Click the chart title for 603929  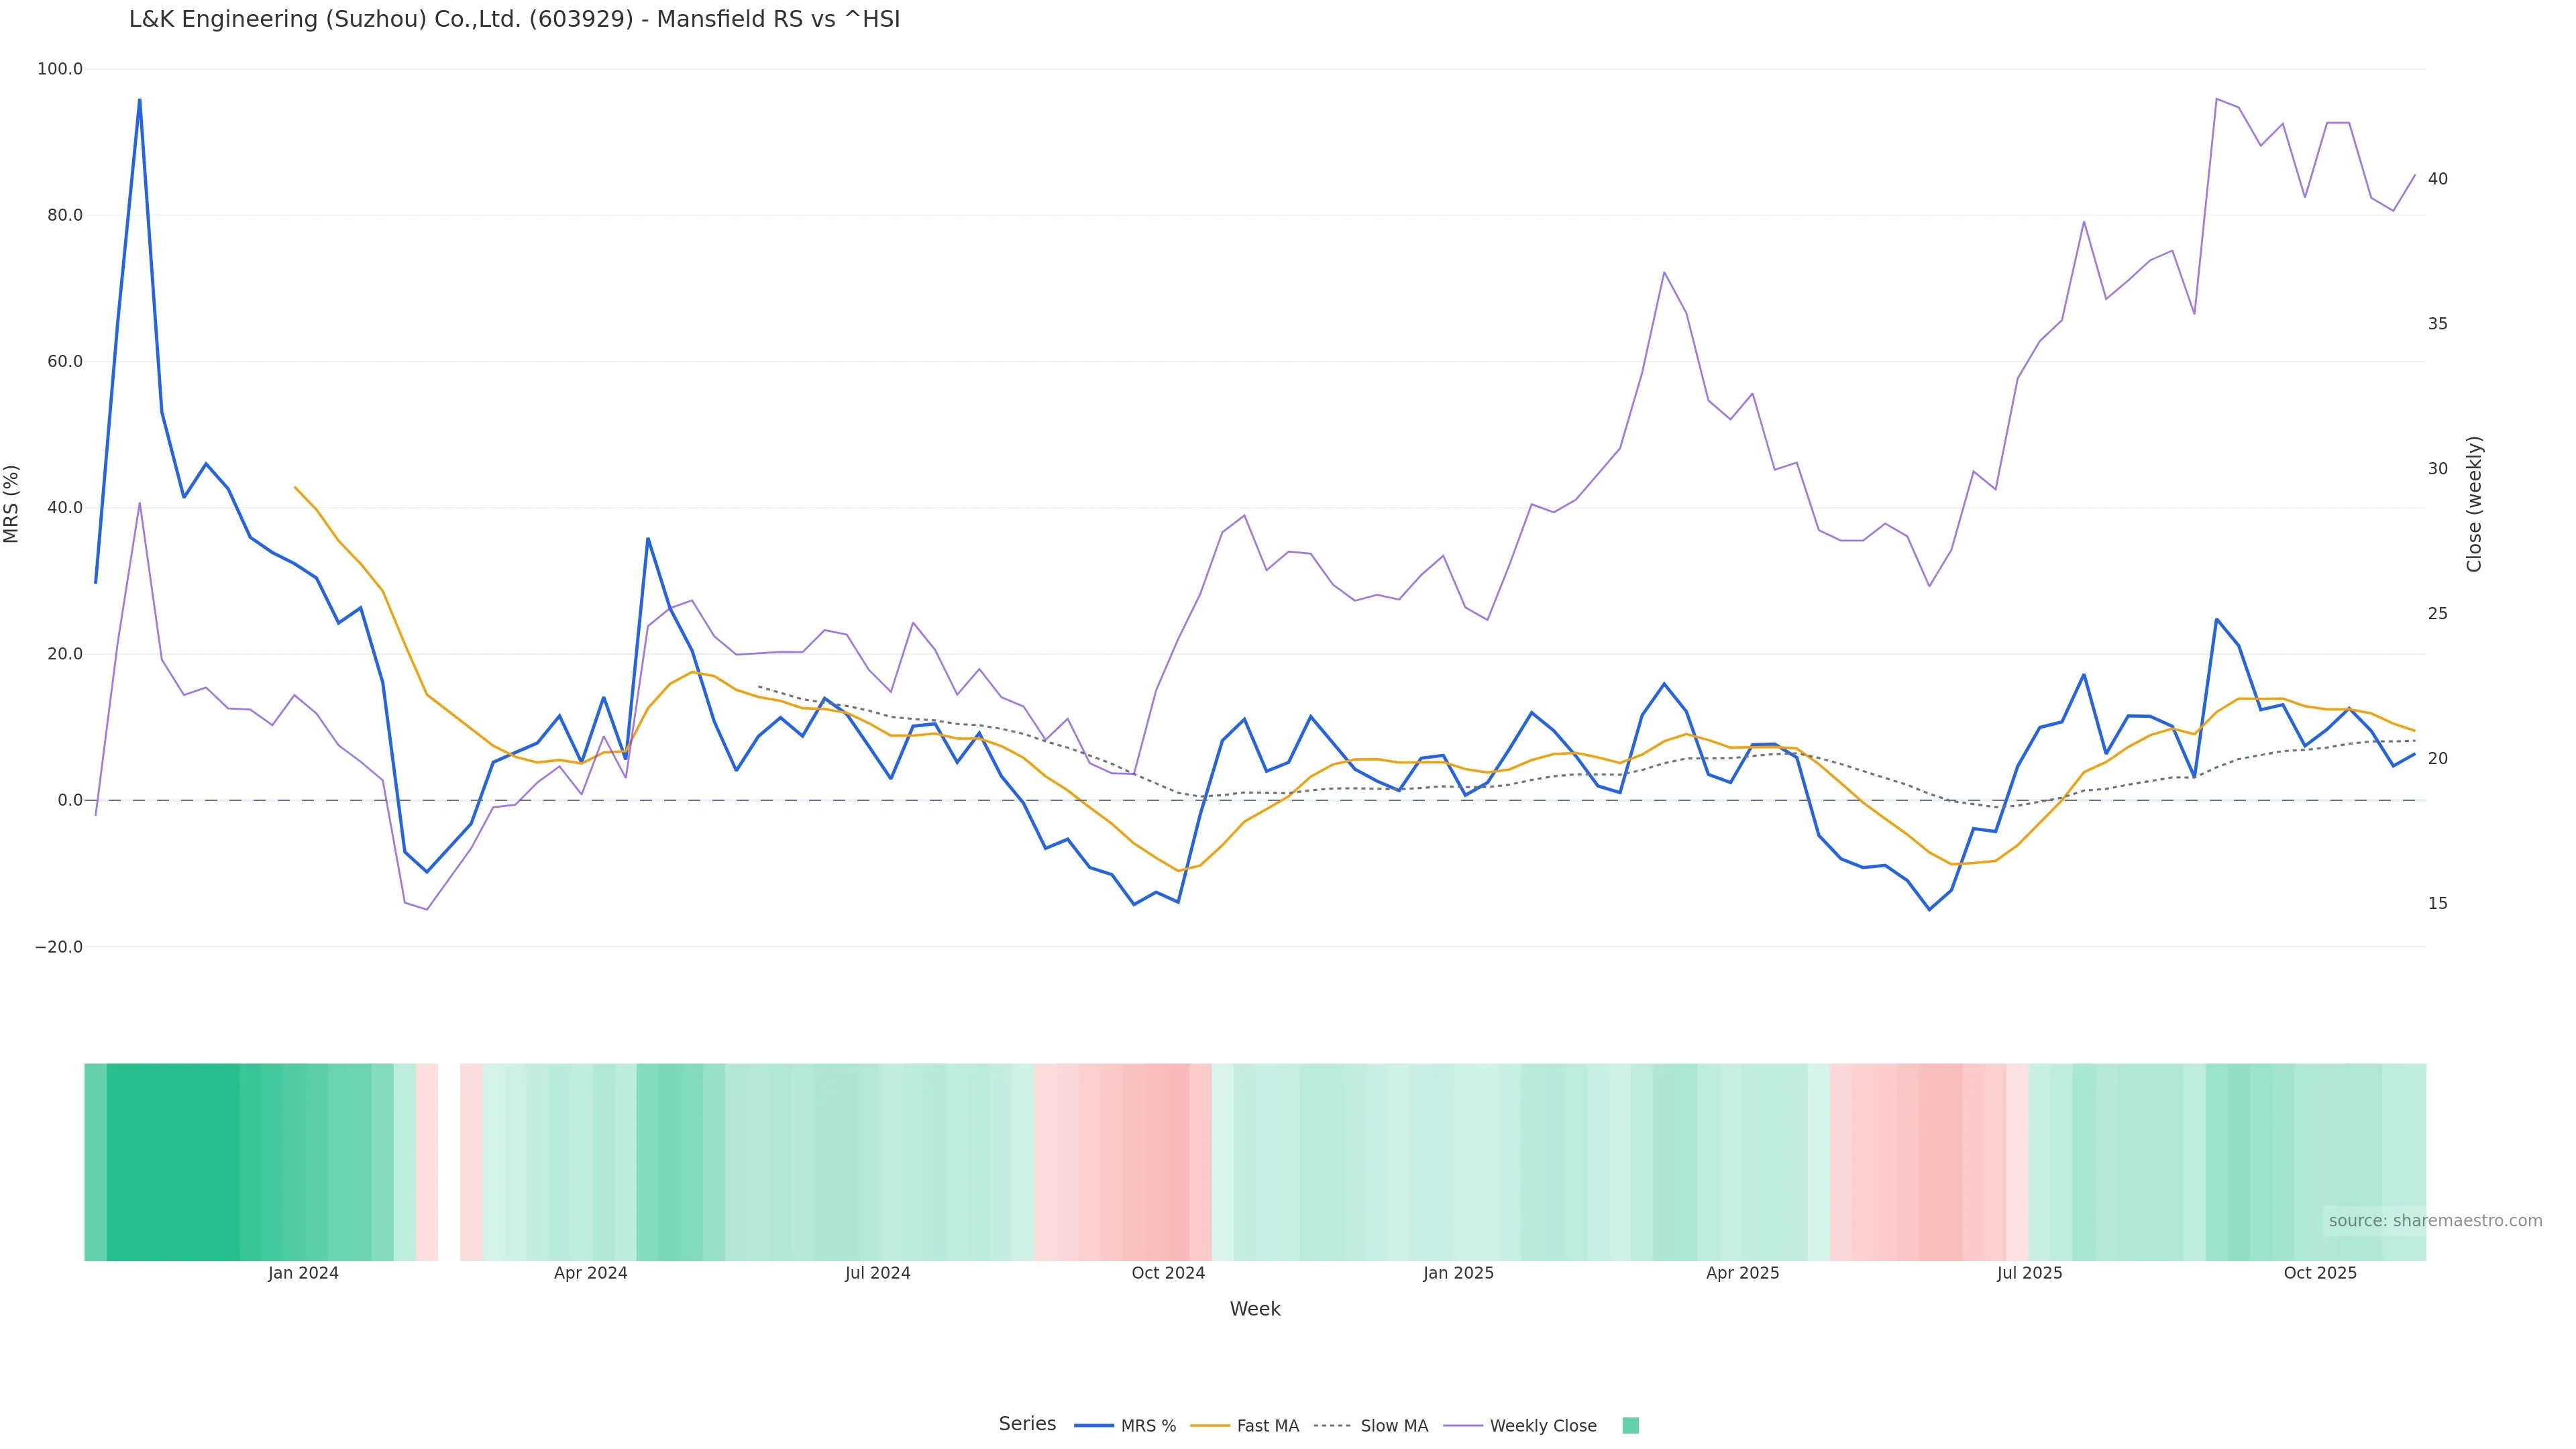click(514, 20)
